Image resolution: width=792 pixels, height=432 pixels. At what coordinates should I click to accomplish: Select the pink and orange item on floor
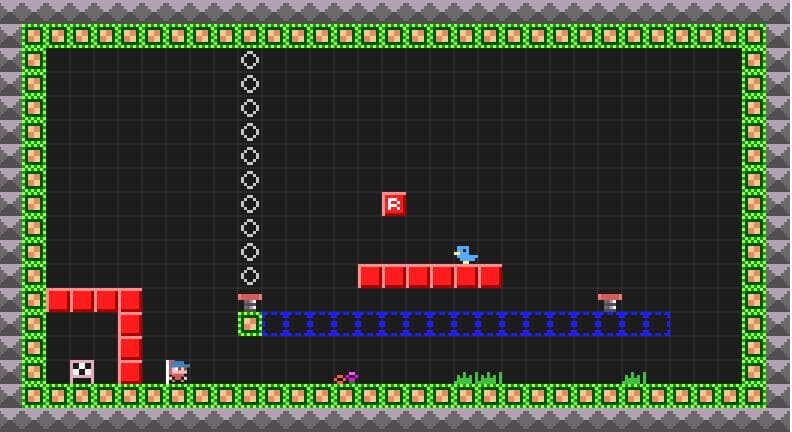point(346,377)
